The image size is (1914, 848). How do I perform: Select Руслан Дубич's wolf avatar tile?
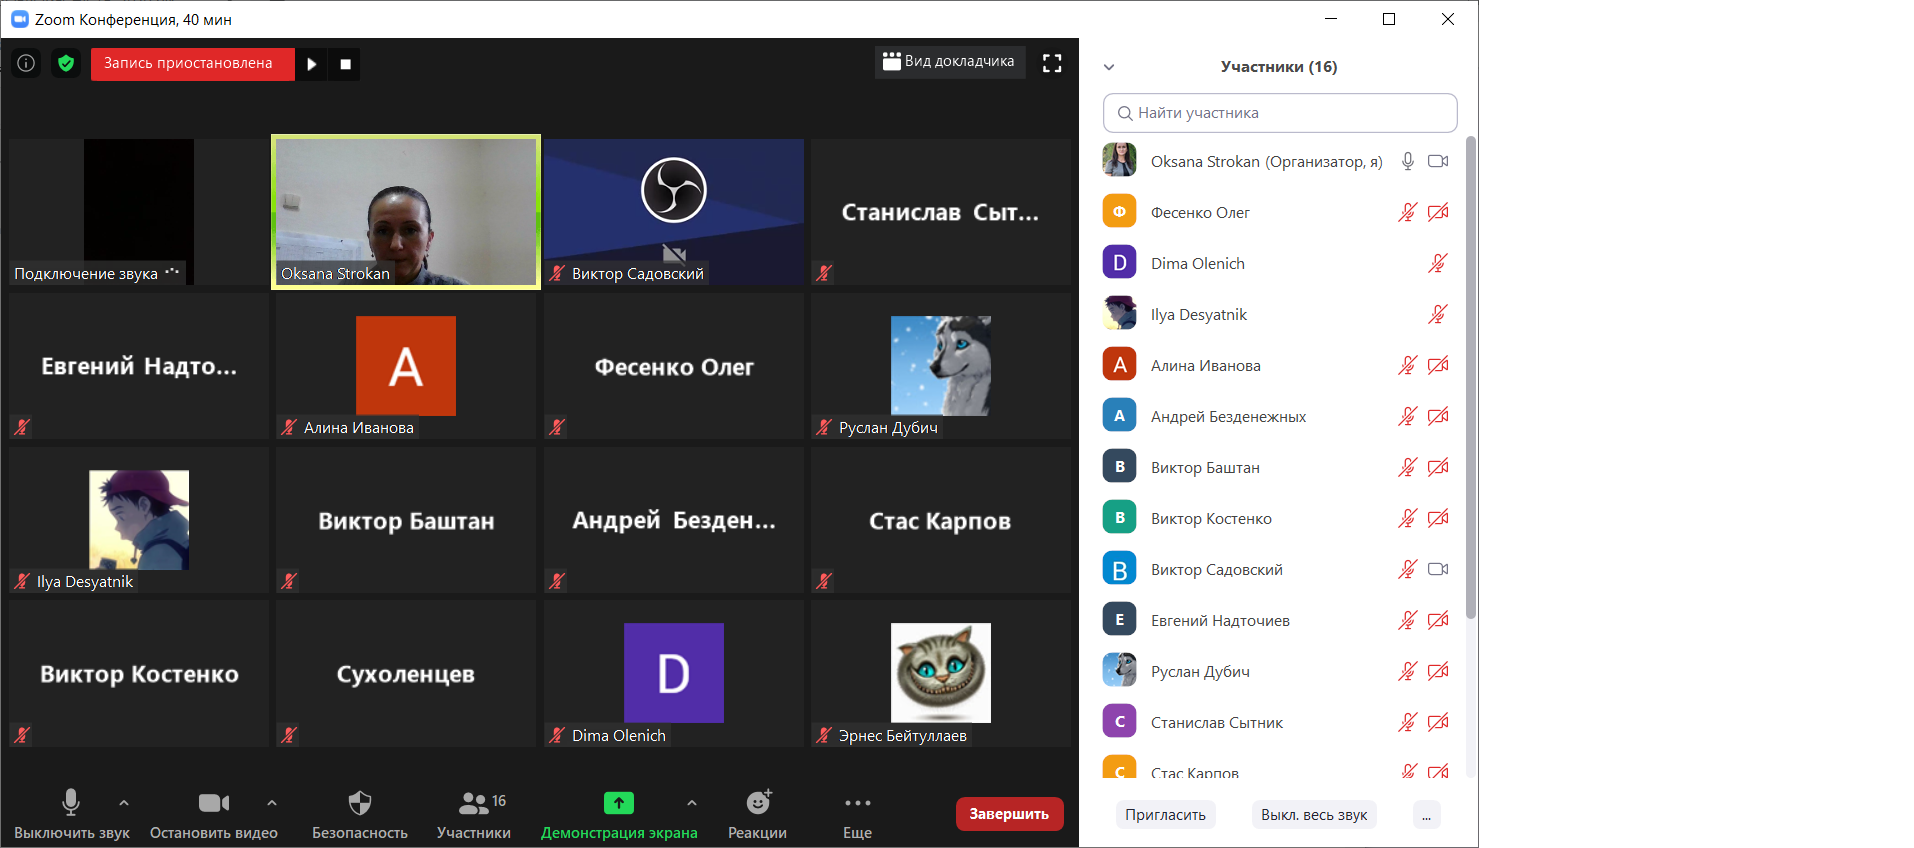(x=941, y=366)
